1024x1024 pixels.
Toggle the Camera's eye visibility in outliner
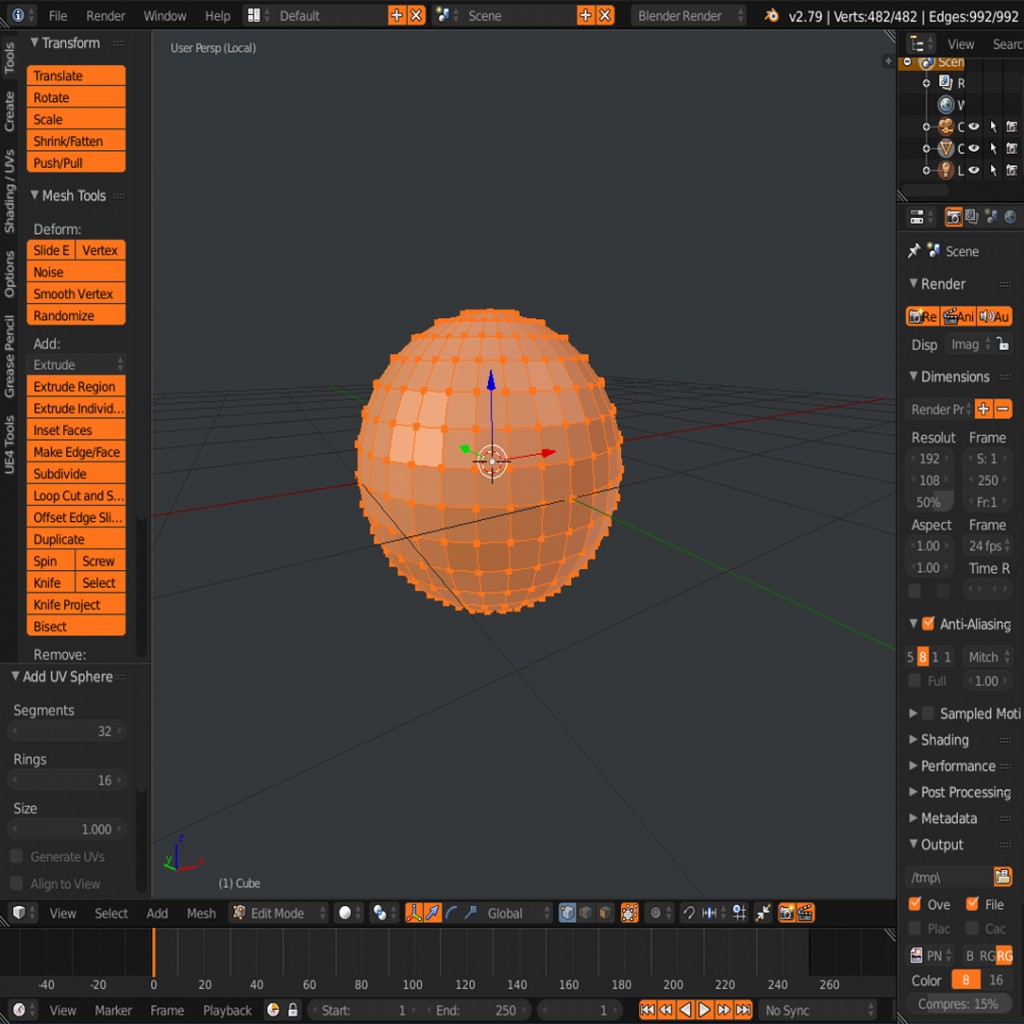[973, 126]
